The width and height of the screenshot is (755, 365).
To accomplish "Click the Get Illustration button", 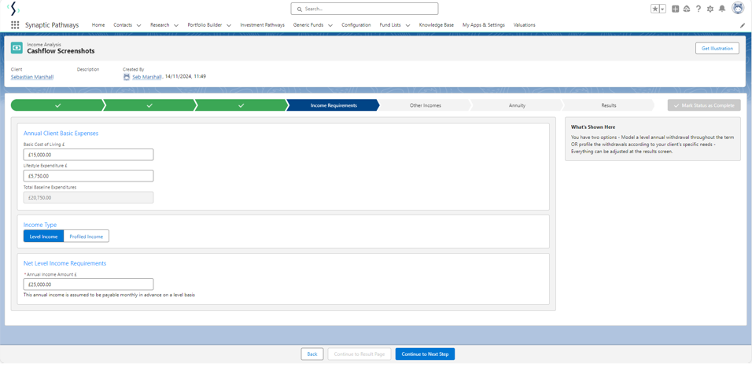I will [717, 48].
